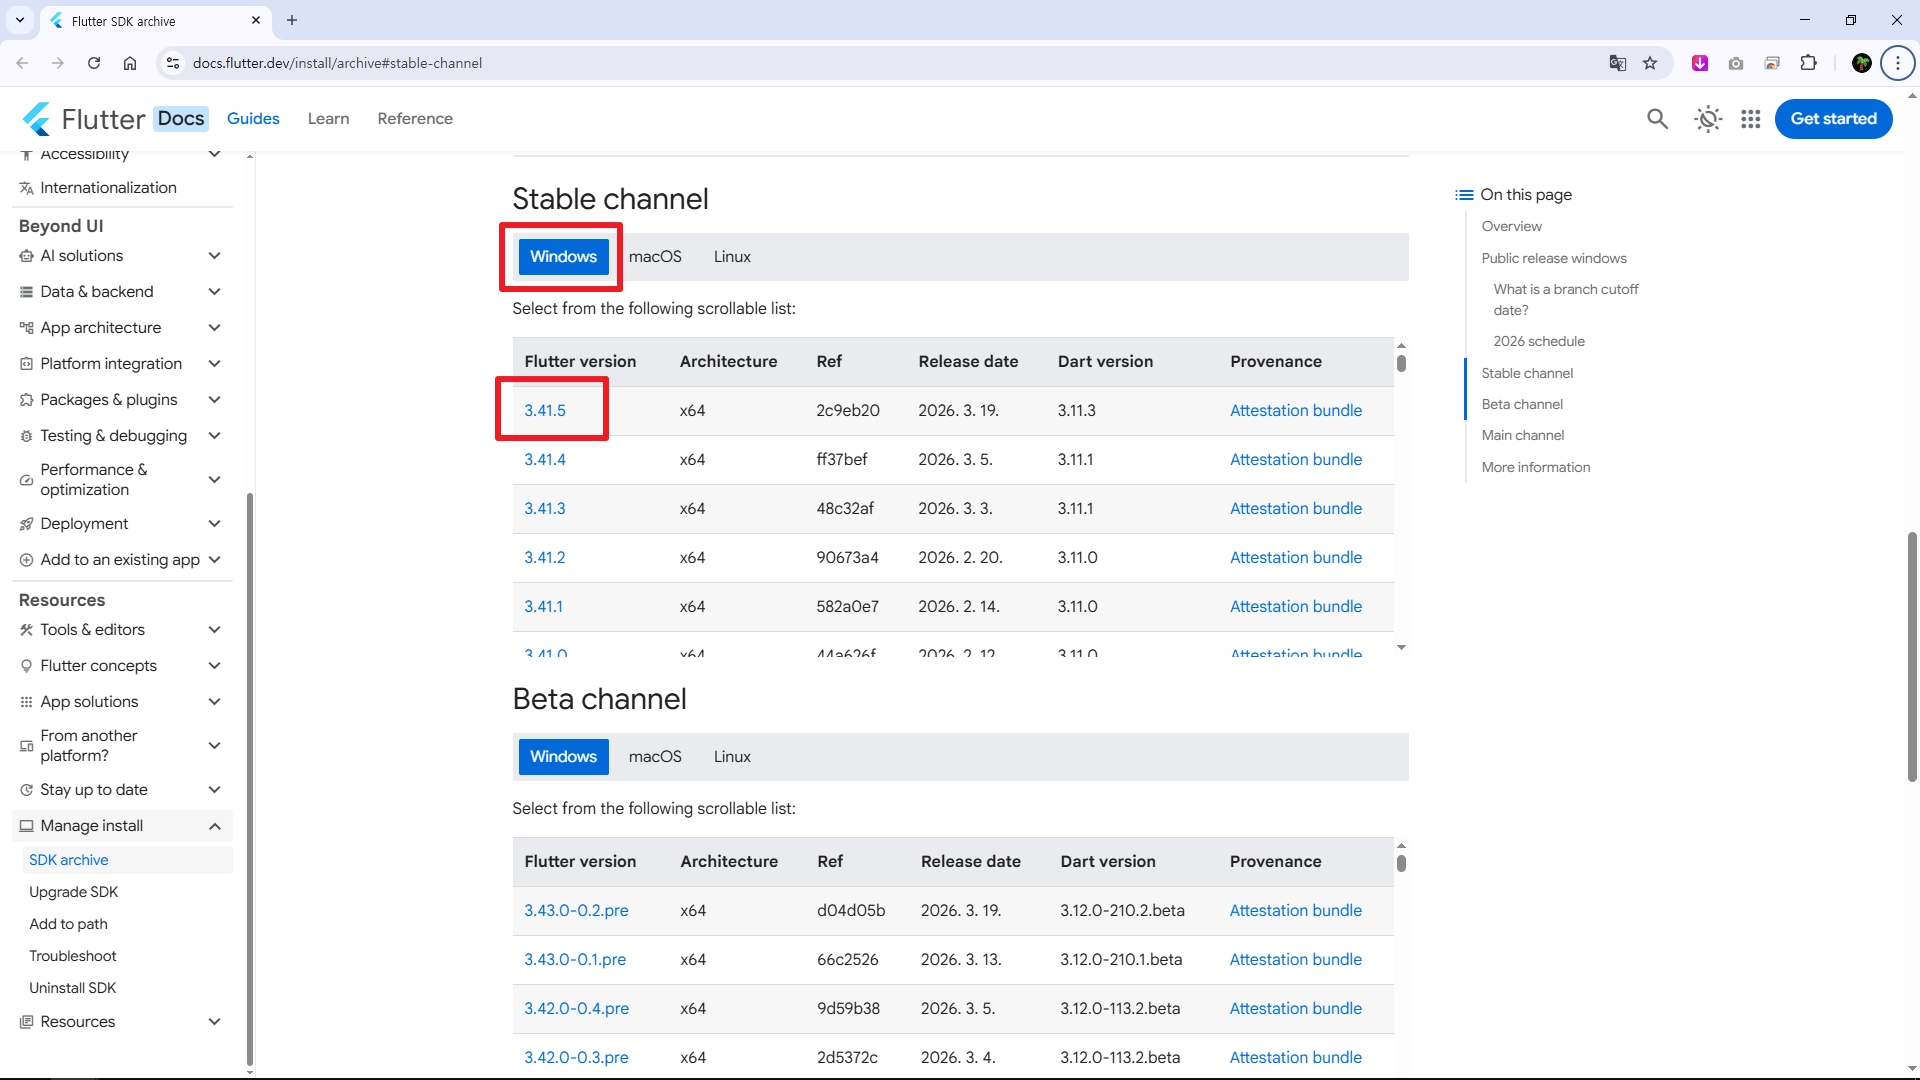Select macOS tab under Stable channel

655,257
